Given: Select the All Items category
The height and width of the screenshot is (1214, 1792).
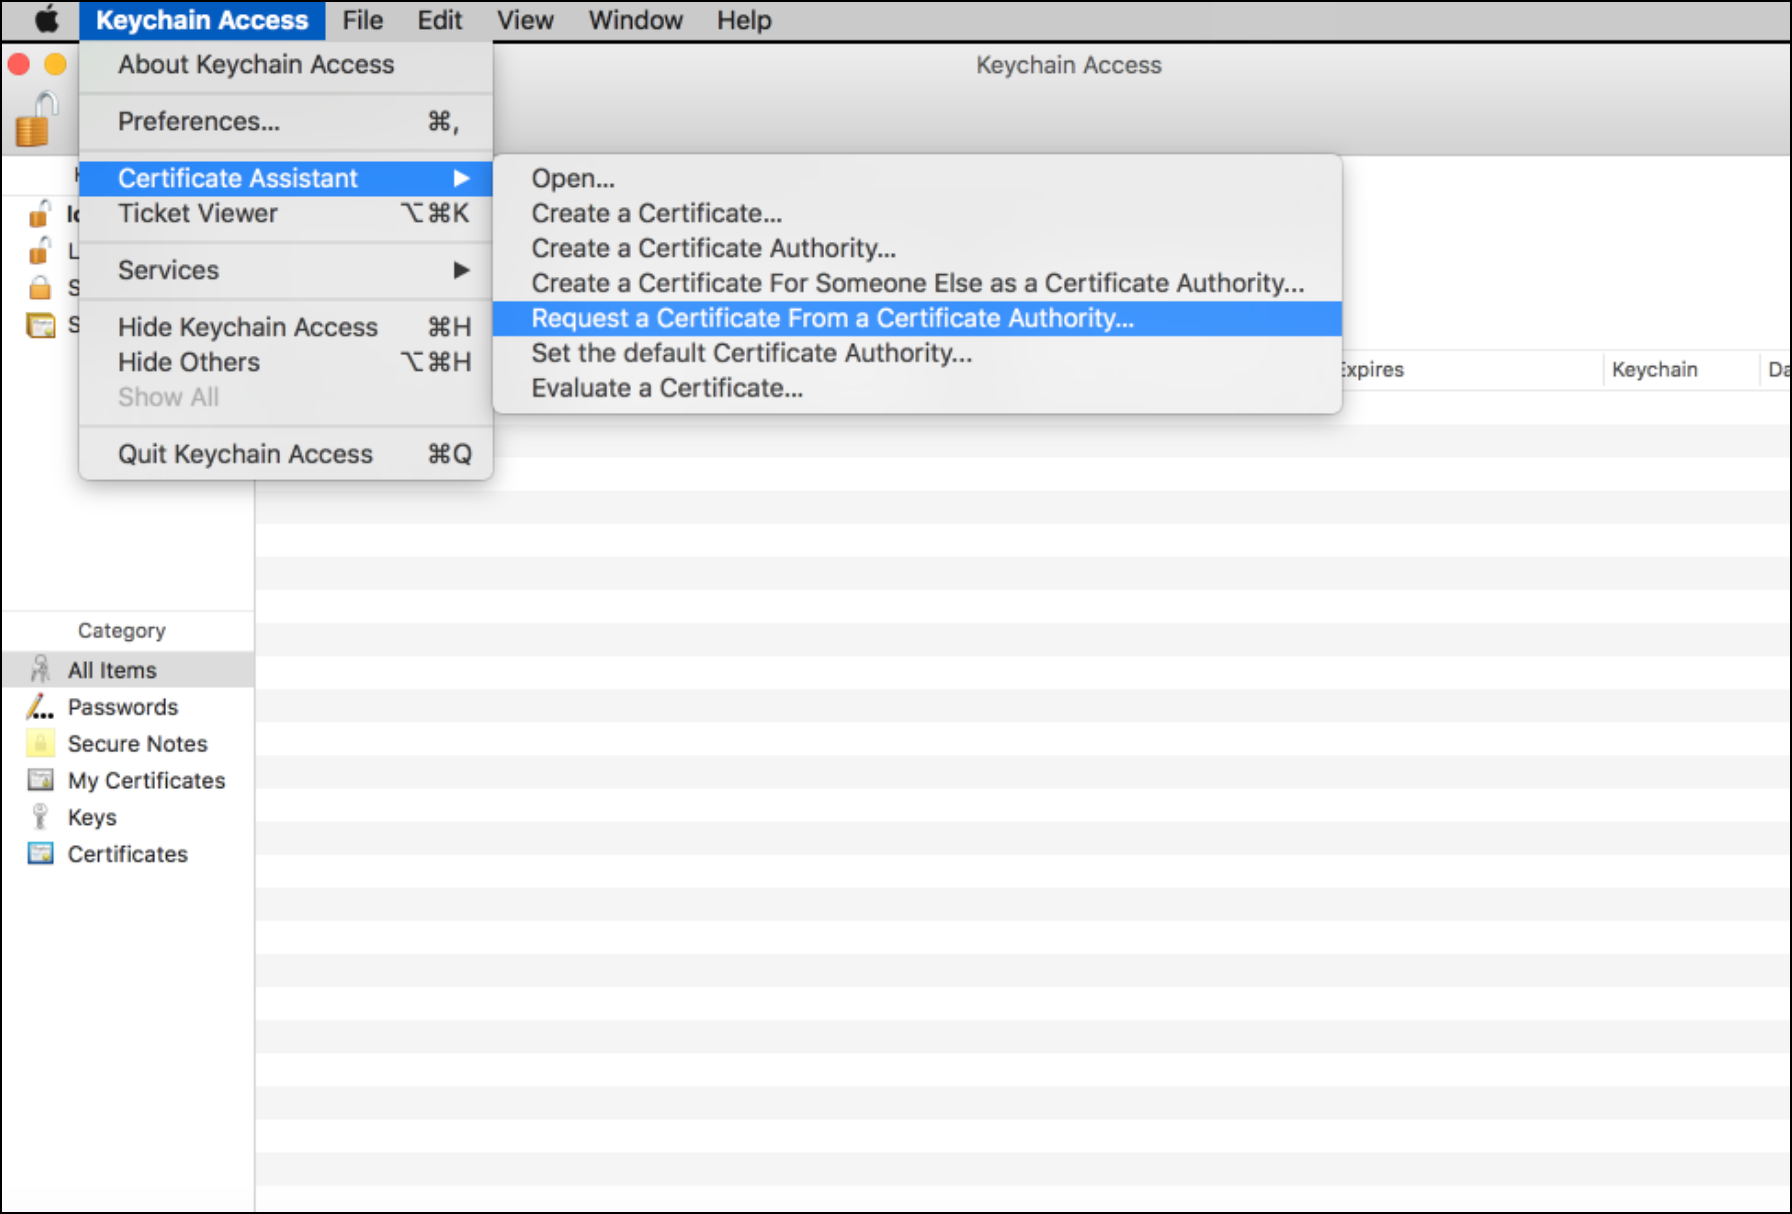Looking at the screenshot, I should pyautogui.click(x=128, y=669).
